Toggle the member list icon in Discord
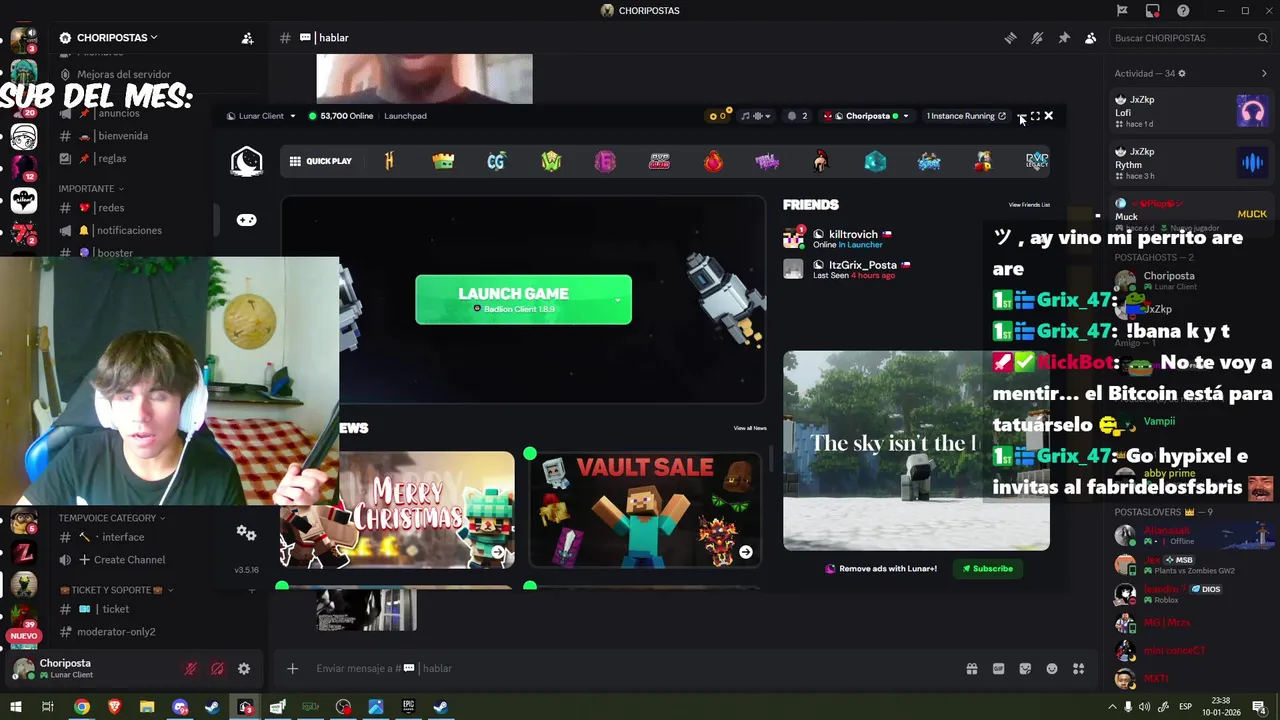This screenshot has width=1280, height=720. coord(1090,38)
